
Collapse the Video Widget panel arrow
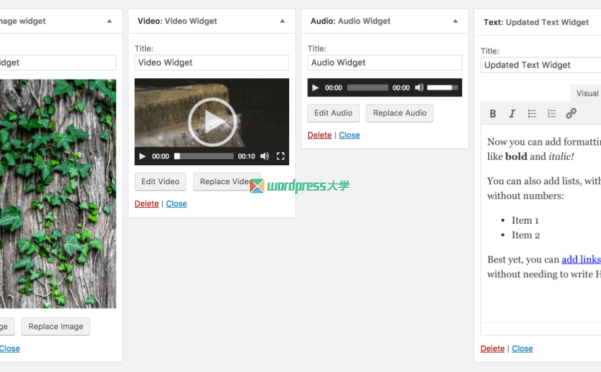click(282, 21)
